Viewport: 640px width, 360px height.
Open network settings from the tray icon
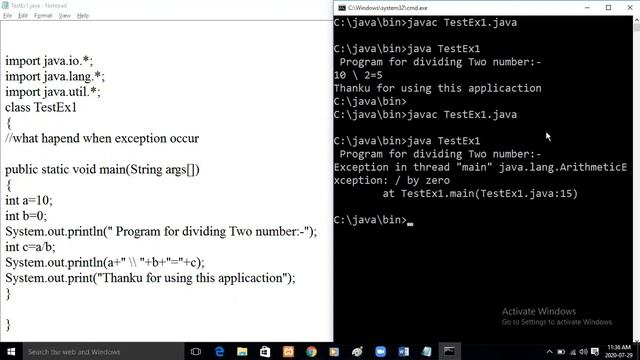pos(573,352)
